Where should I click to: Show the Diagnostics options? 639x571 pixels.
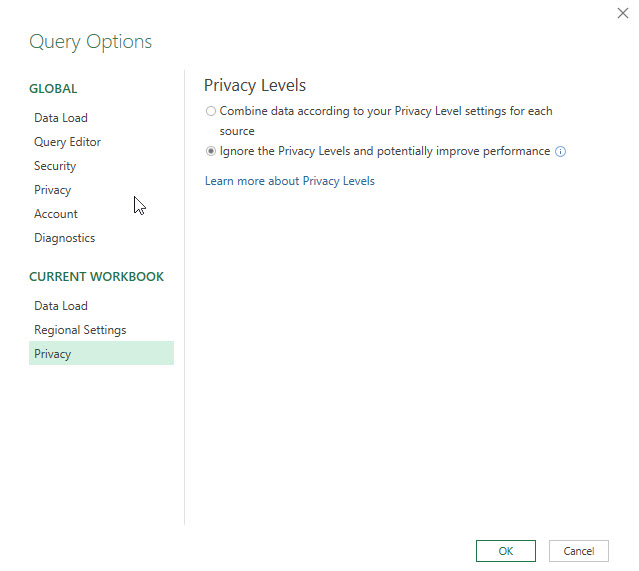point(64,238)
